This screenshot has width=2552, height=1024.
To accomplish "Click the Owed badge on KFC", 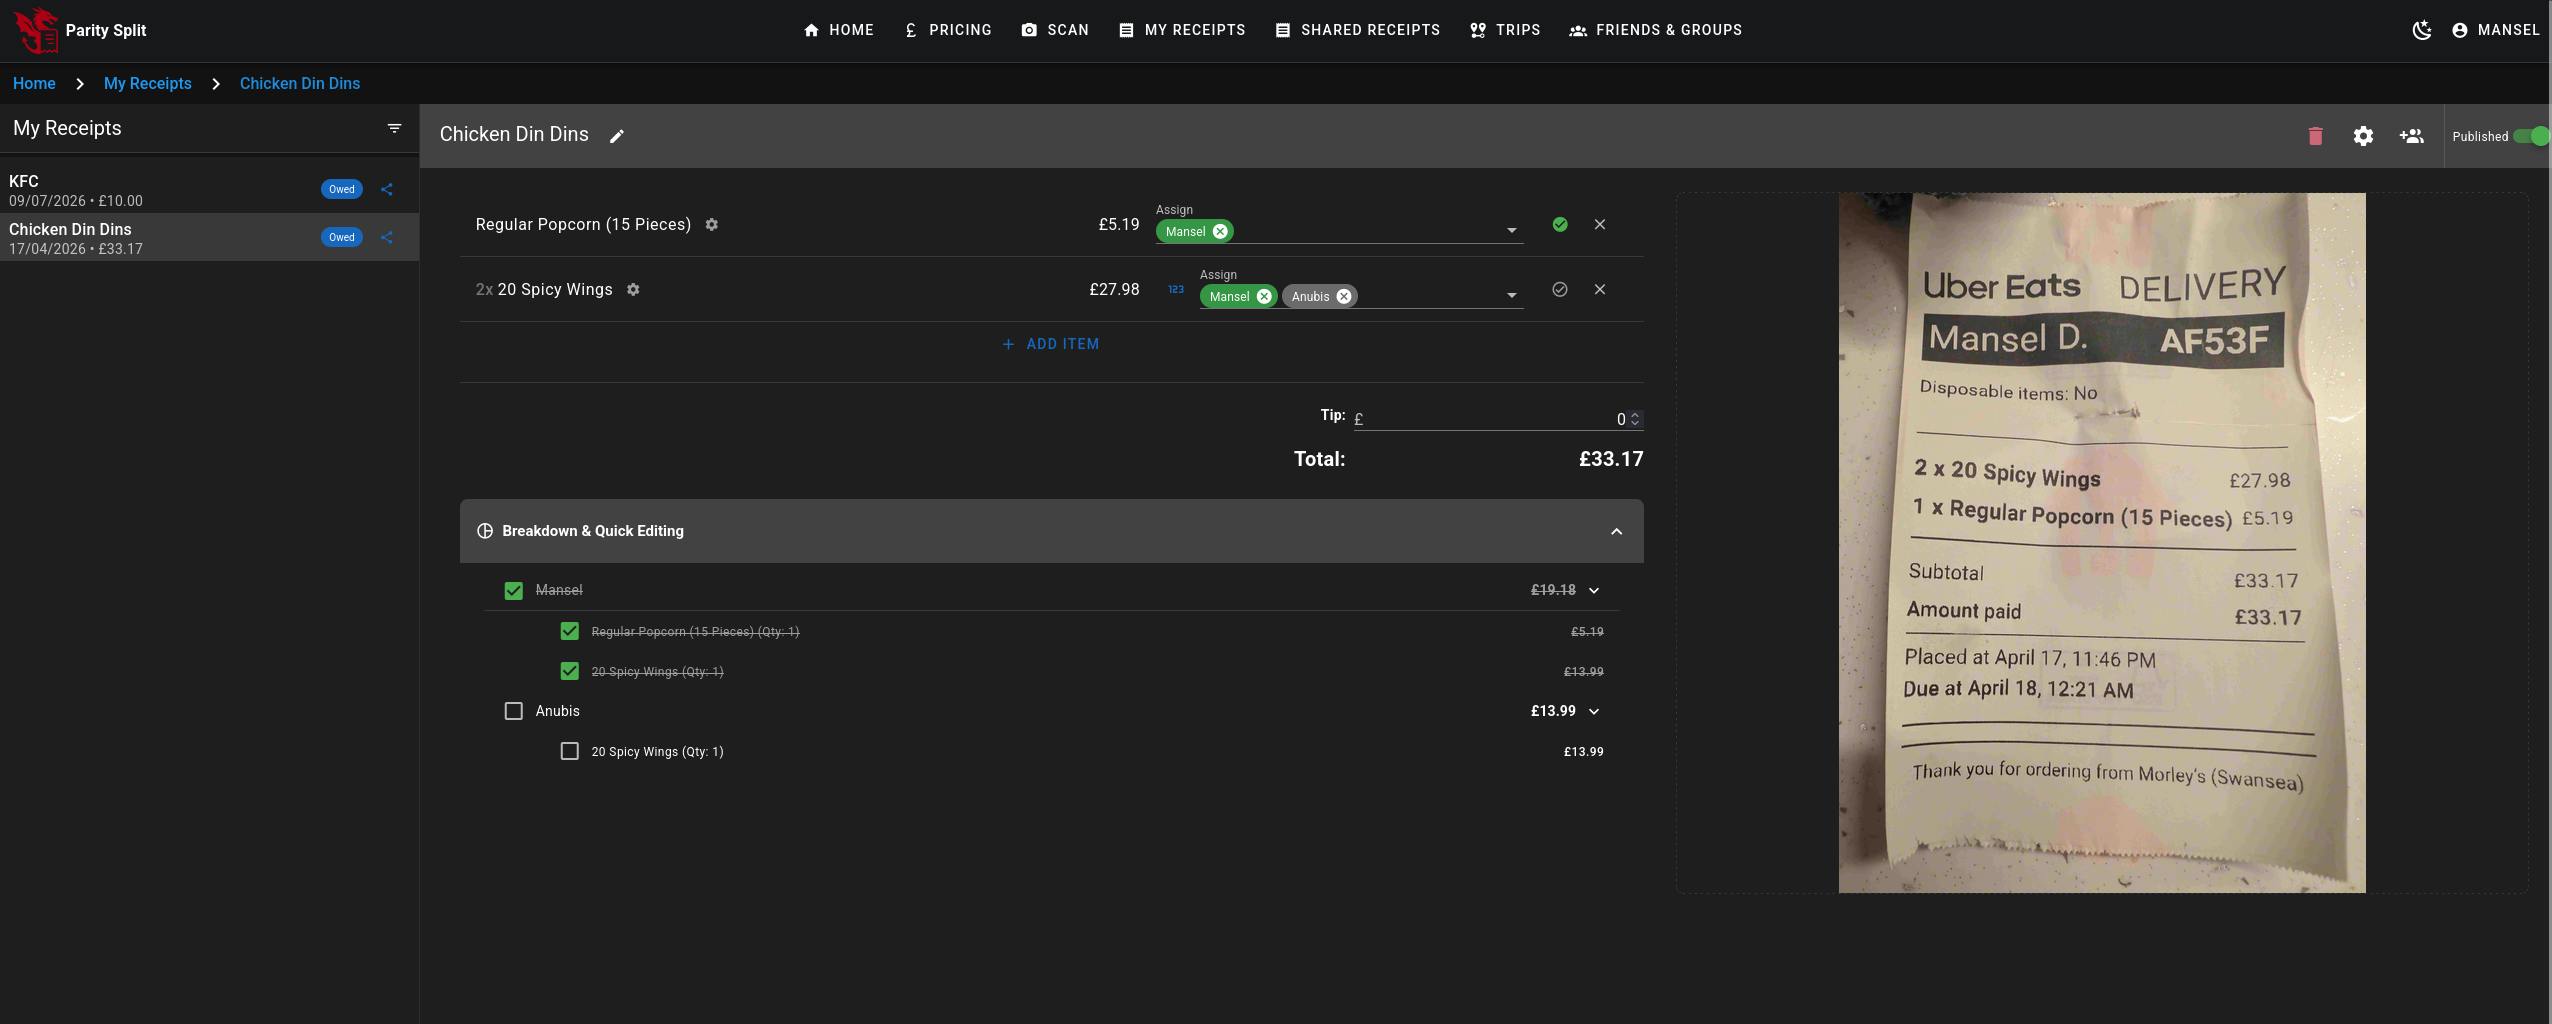I will (x=342, y=189).
